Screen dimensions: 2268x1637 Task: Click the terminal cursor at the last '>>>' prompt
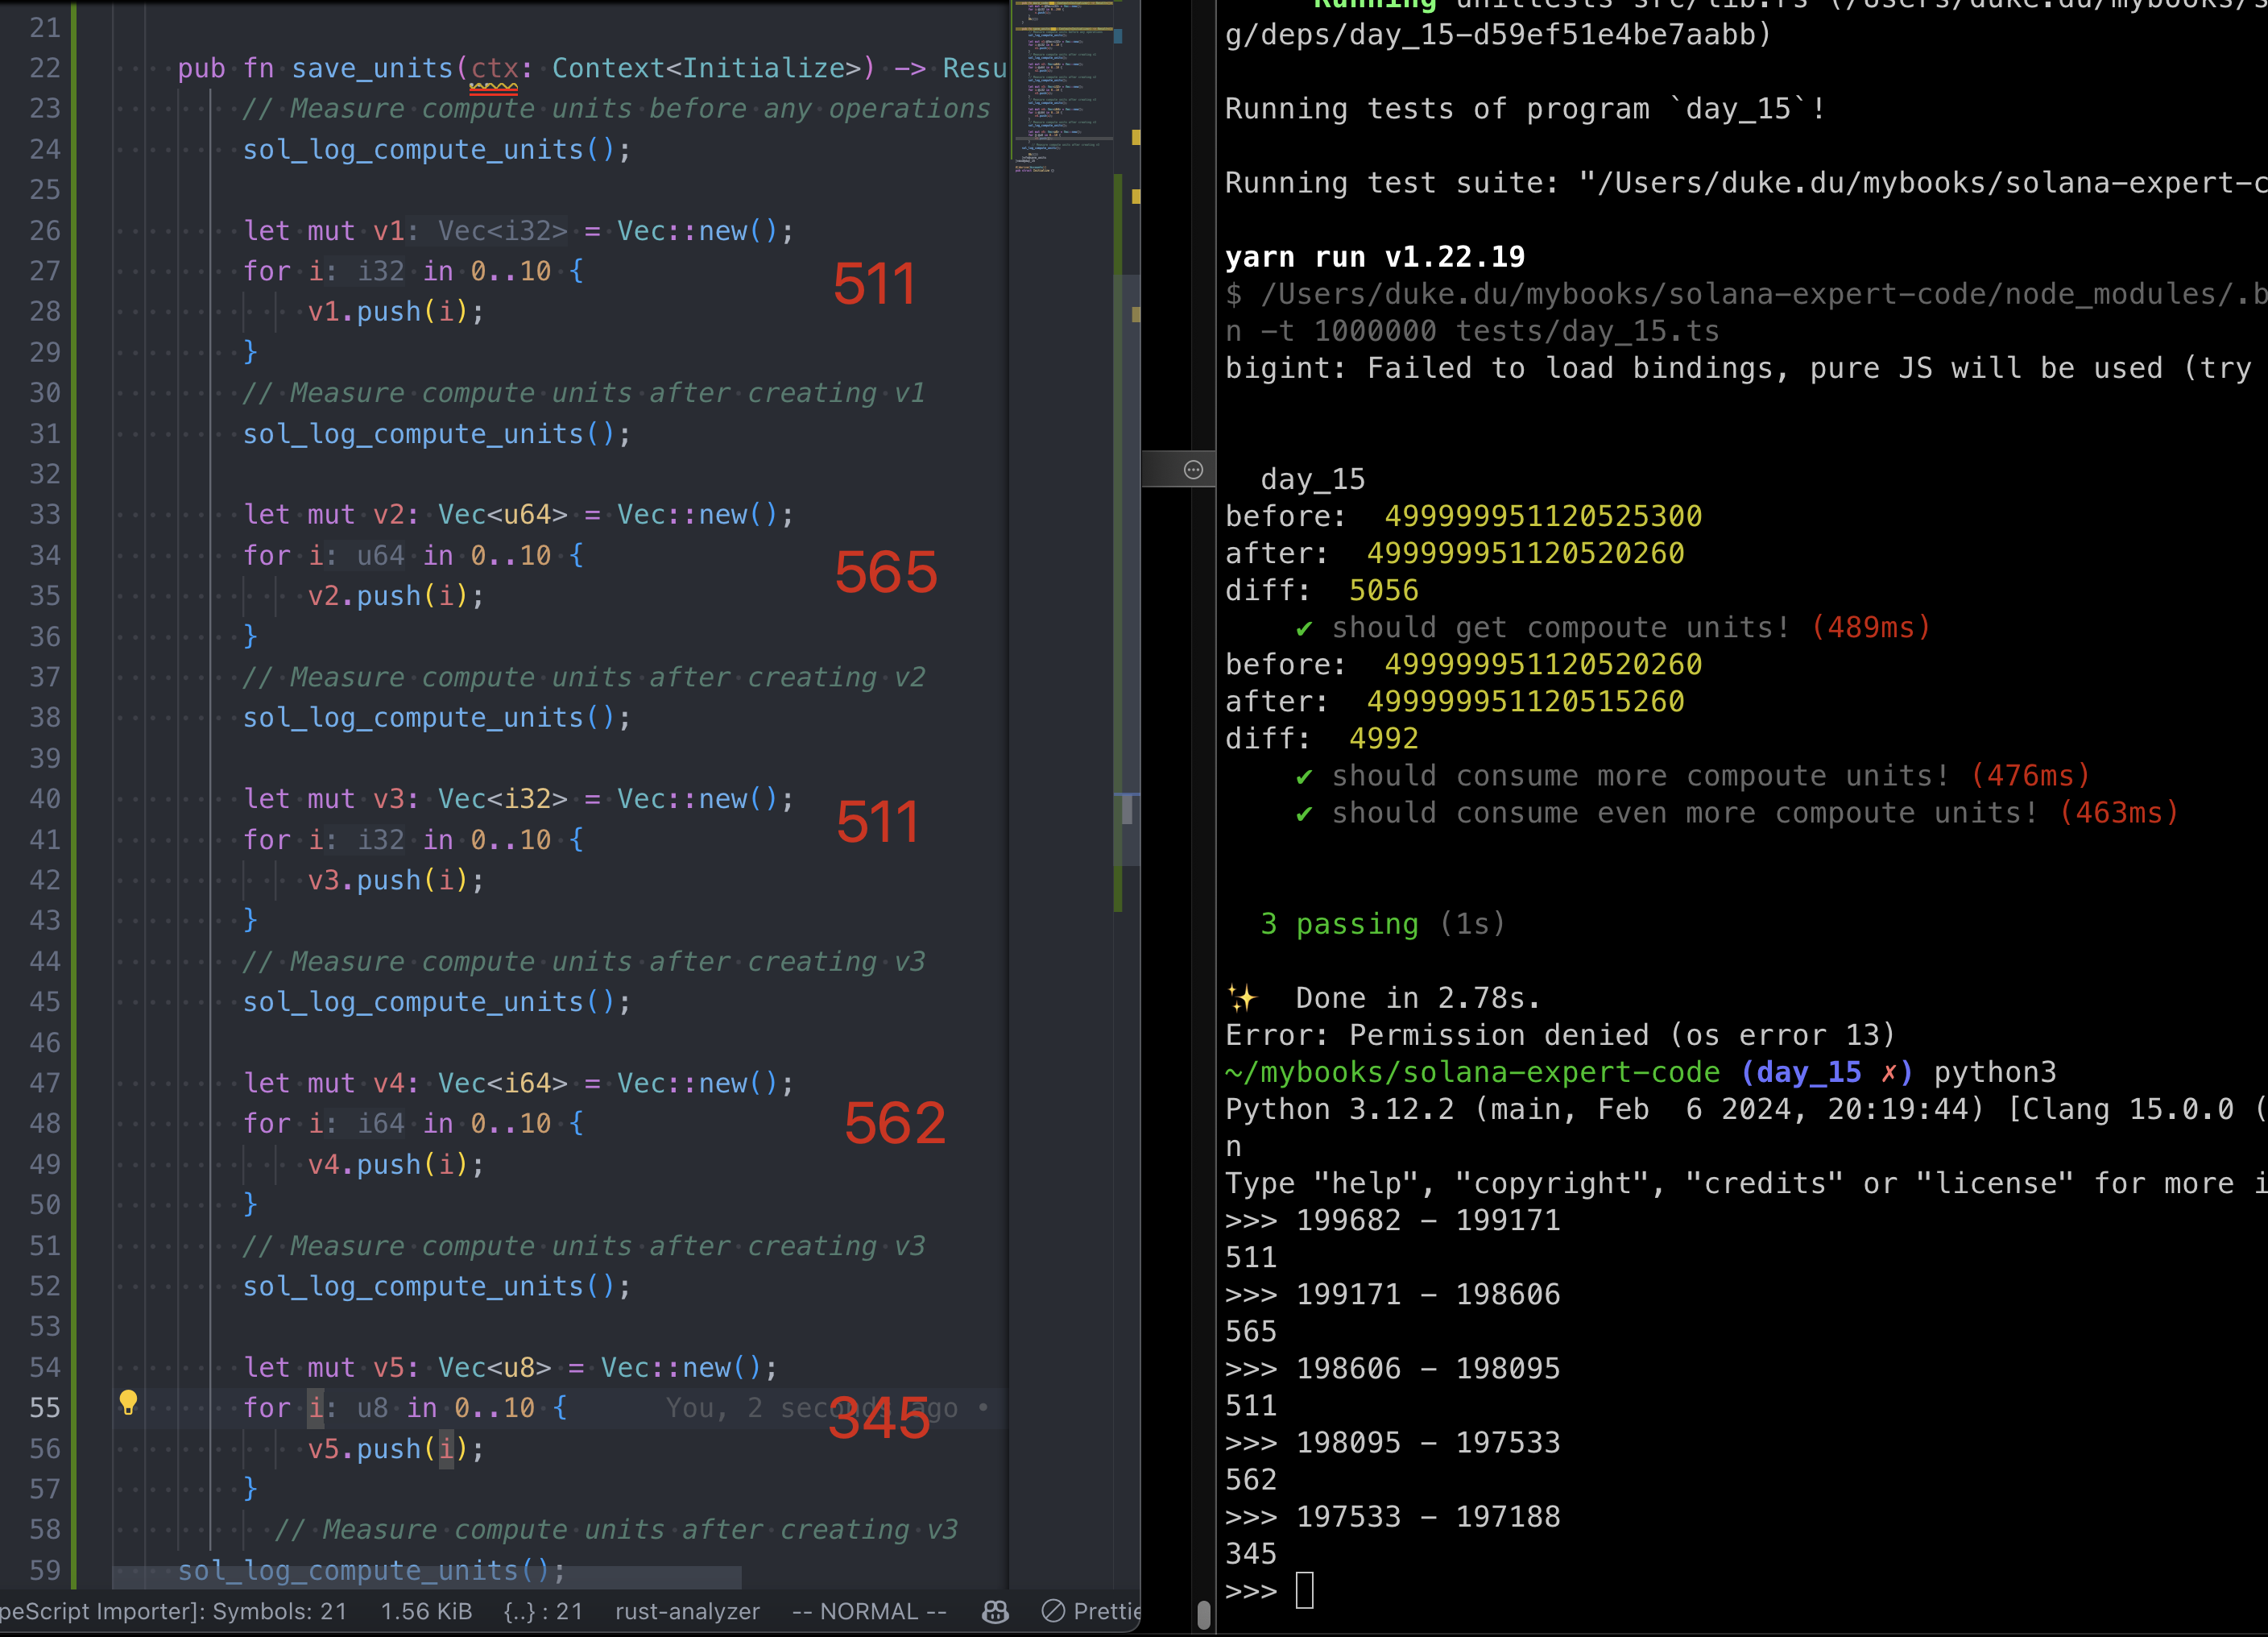(1304, 1590)
